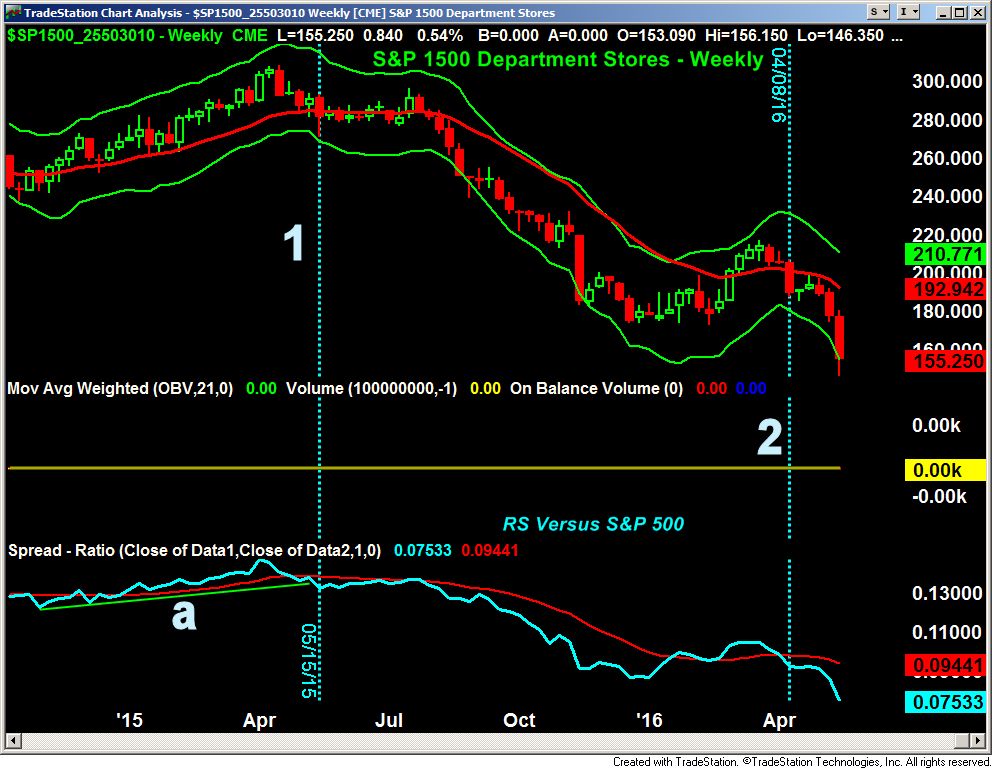This screenshot has height=768, width=992.
Task: Select the "Mov Avg Weighted (OBV,21,0)" indicator label
Action: coord(120,388)
